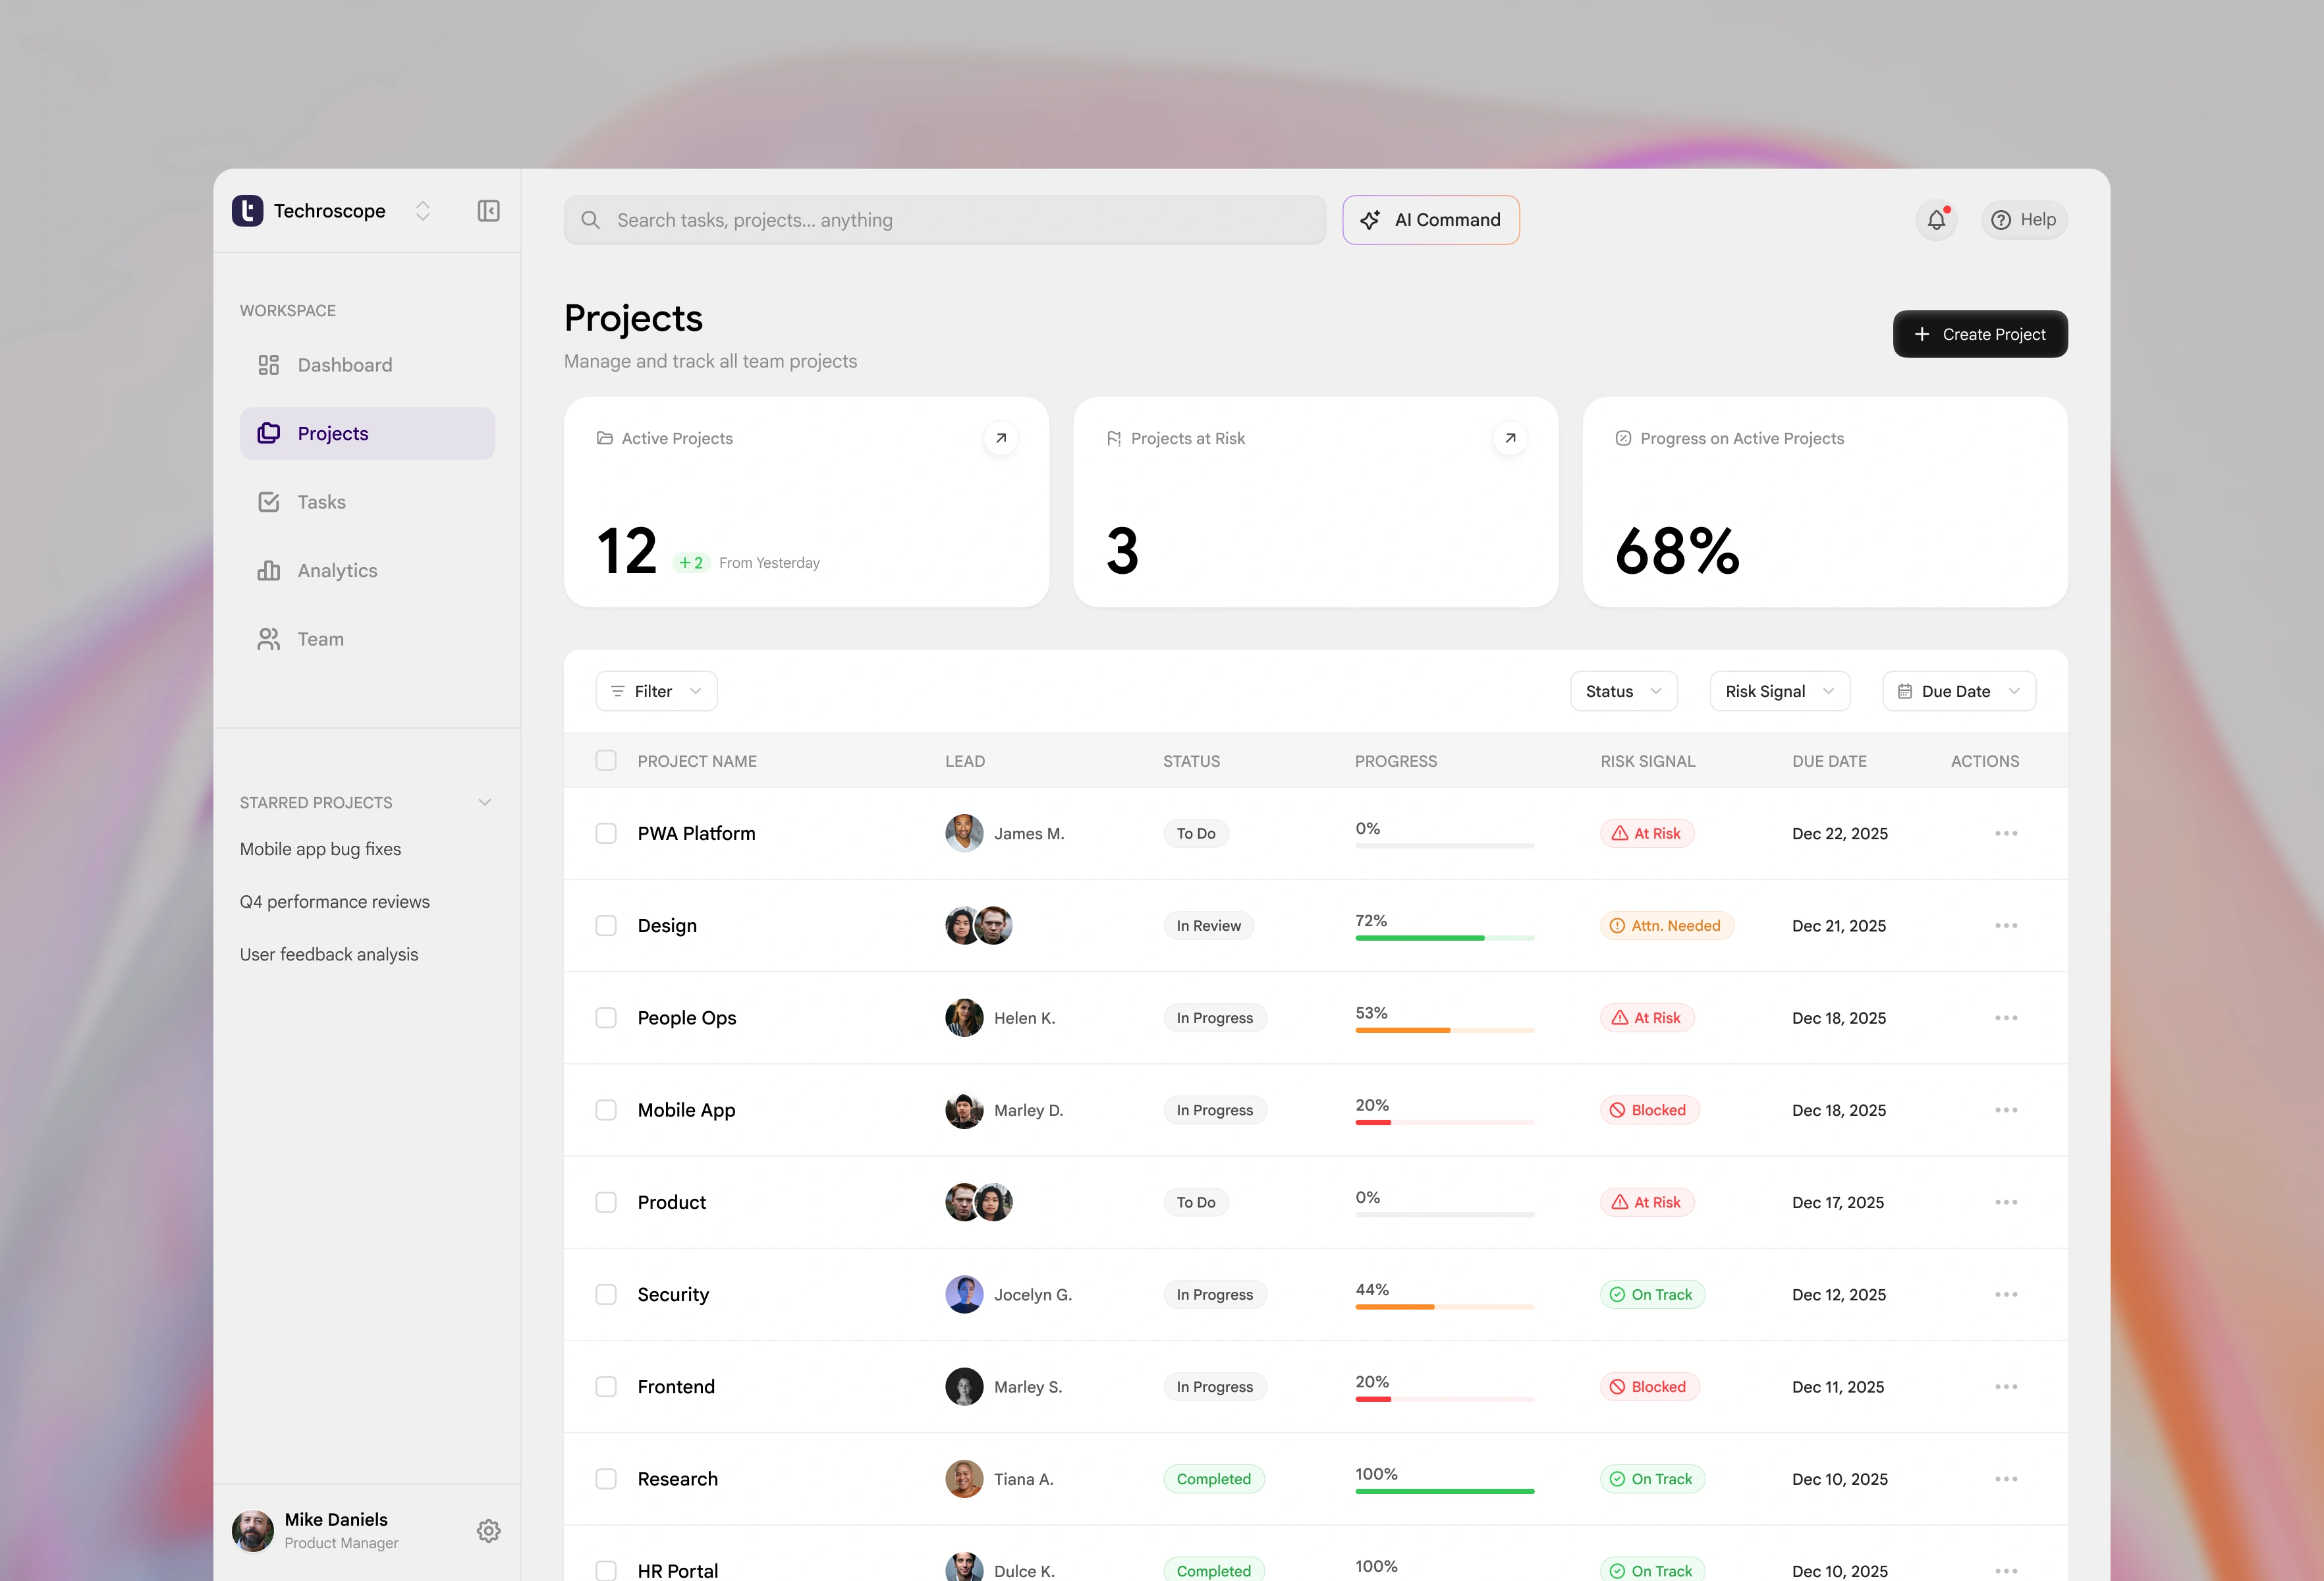Focus the search tasks and projects field

[944, 220]
